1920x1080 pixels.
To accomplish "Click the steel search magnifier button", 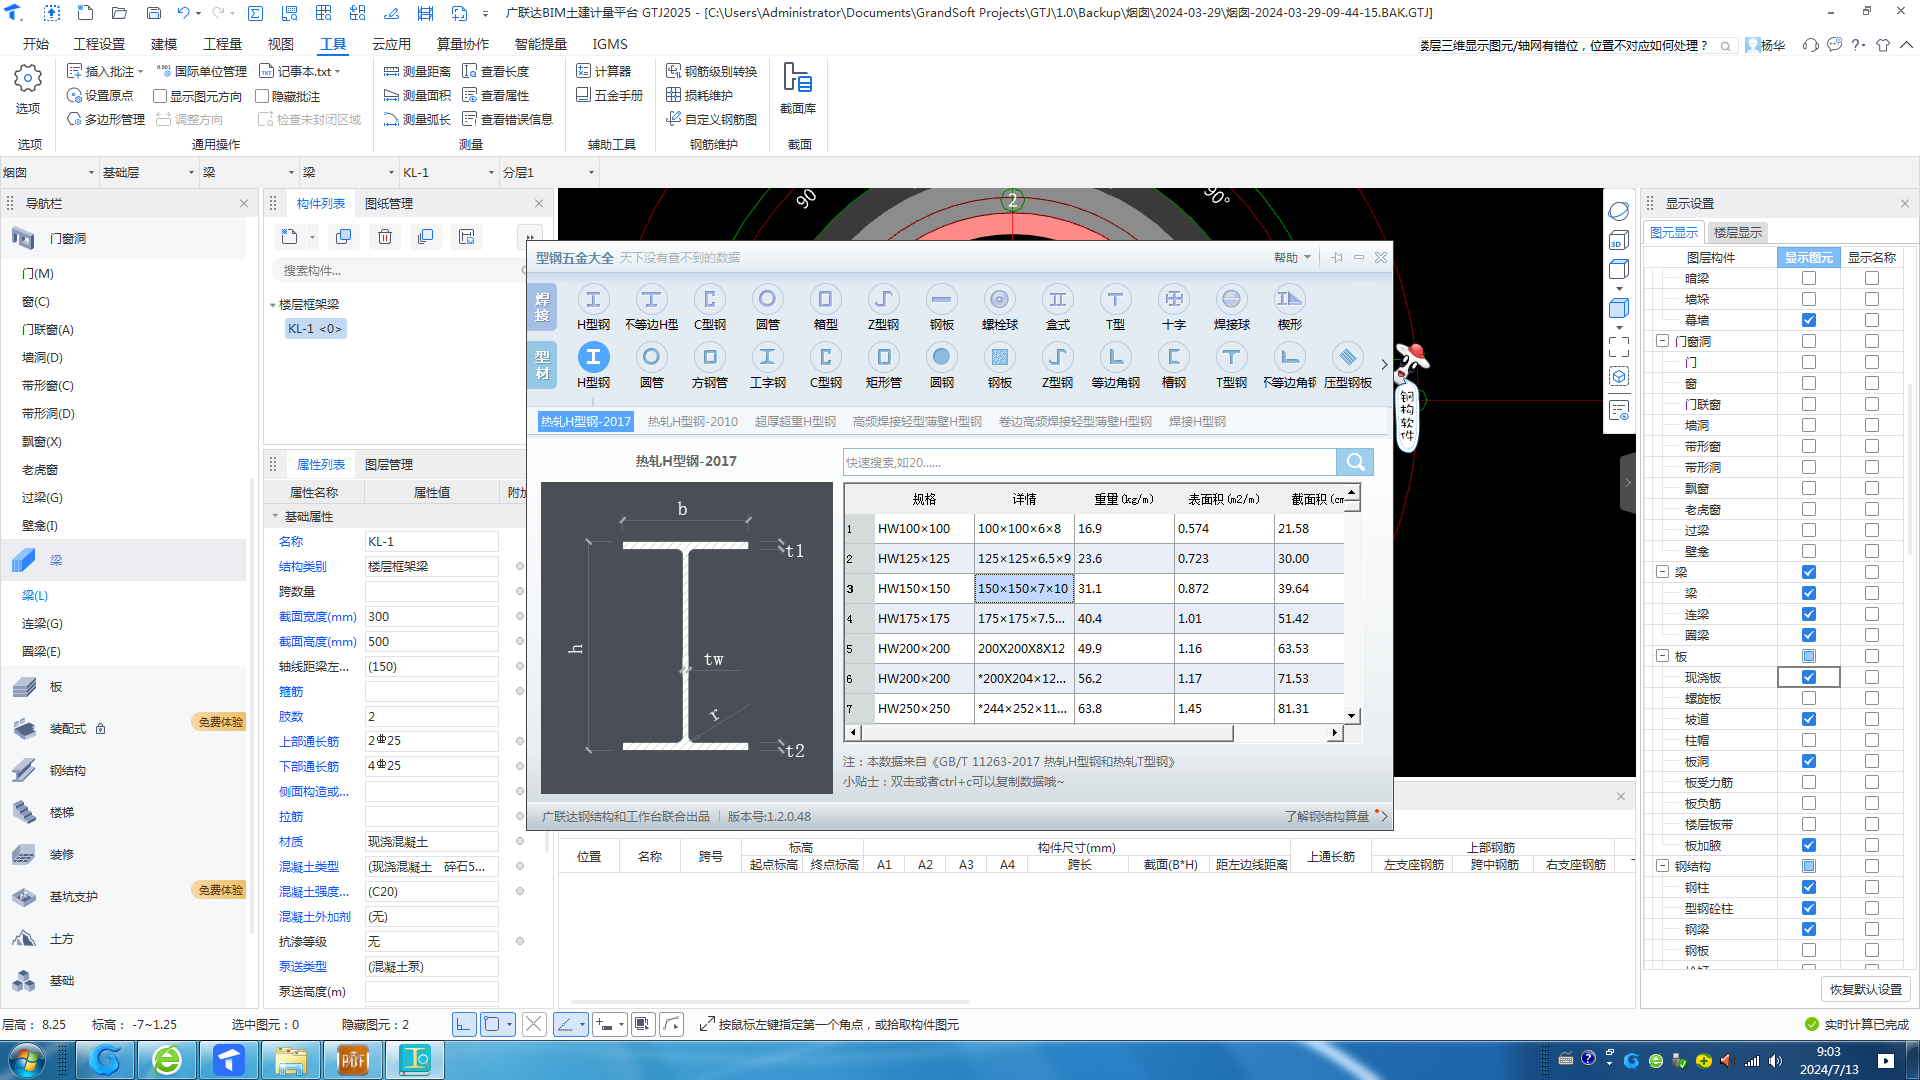I will [x=1354, y=462].
